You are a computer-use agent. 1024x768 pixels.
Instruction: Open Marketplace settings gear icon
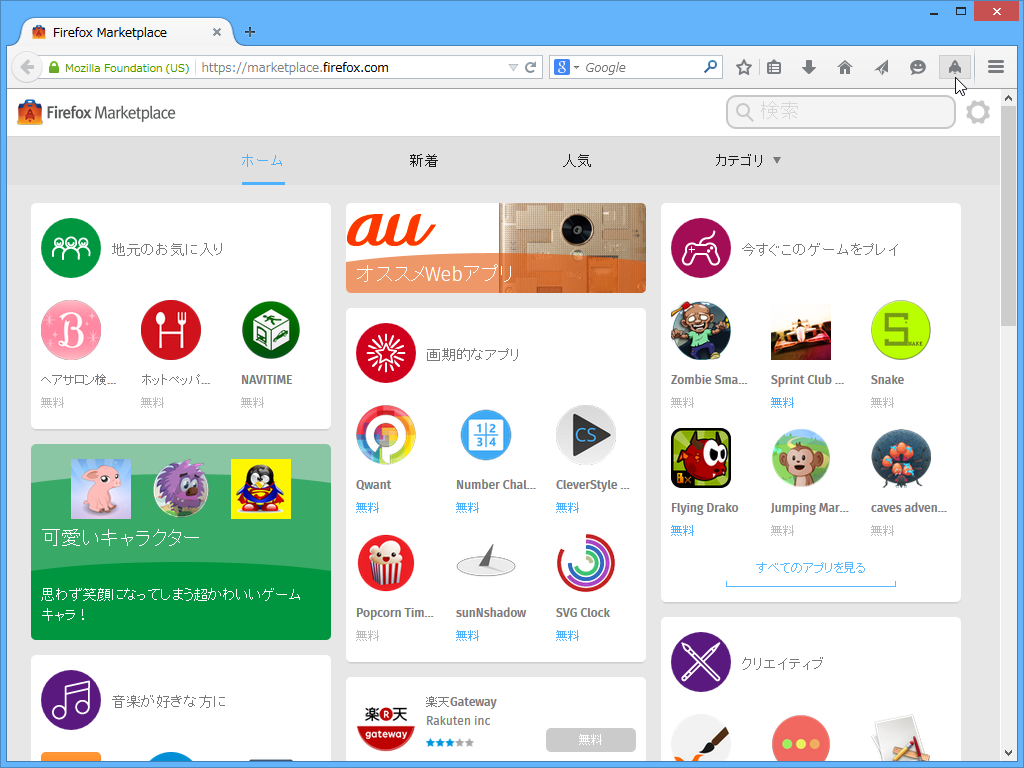[977, 112]
